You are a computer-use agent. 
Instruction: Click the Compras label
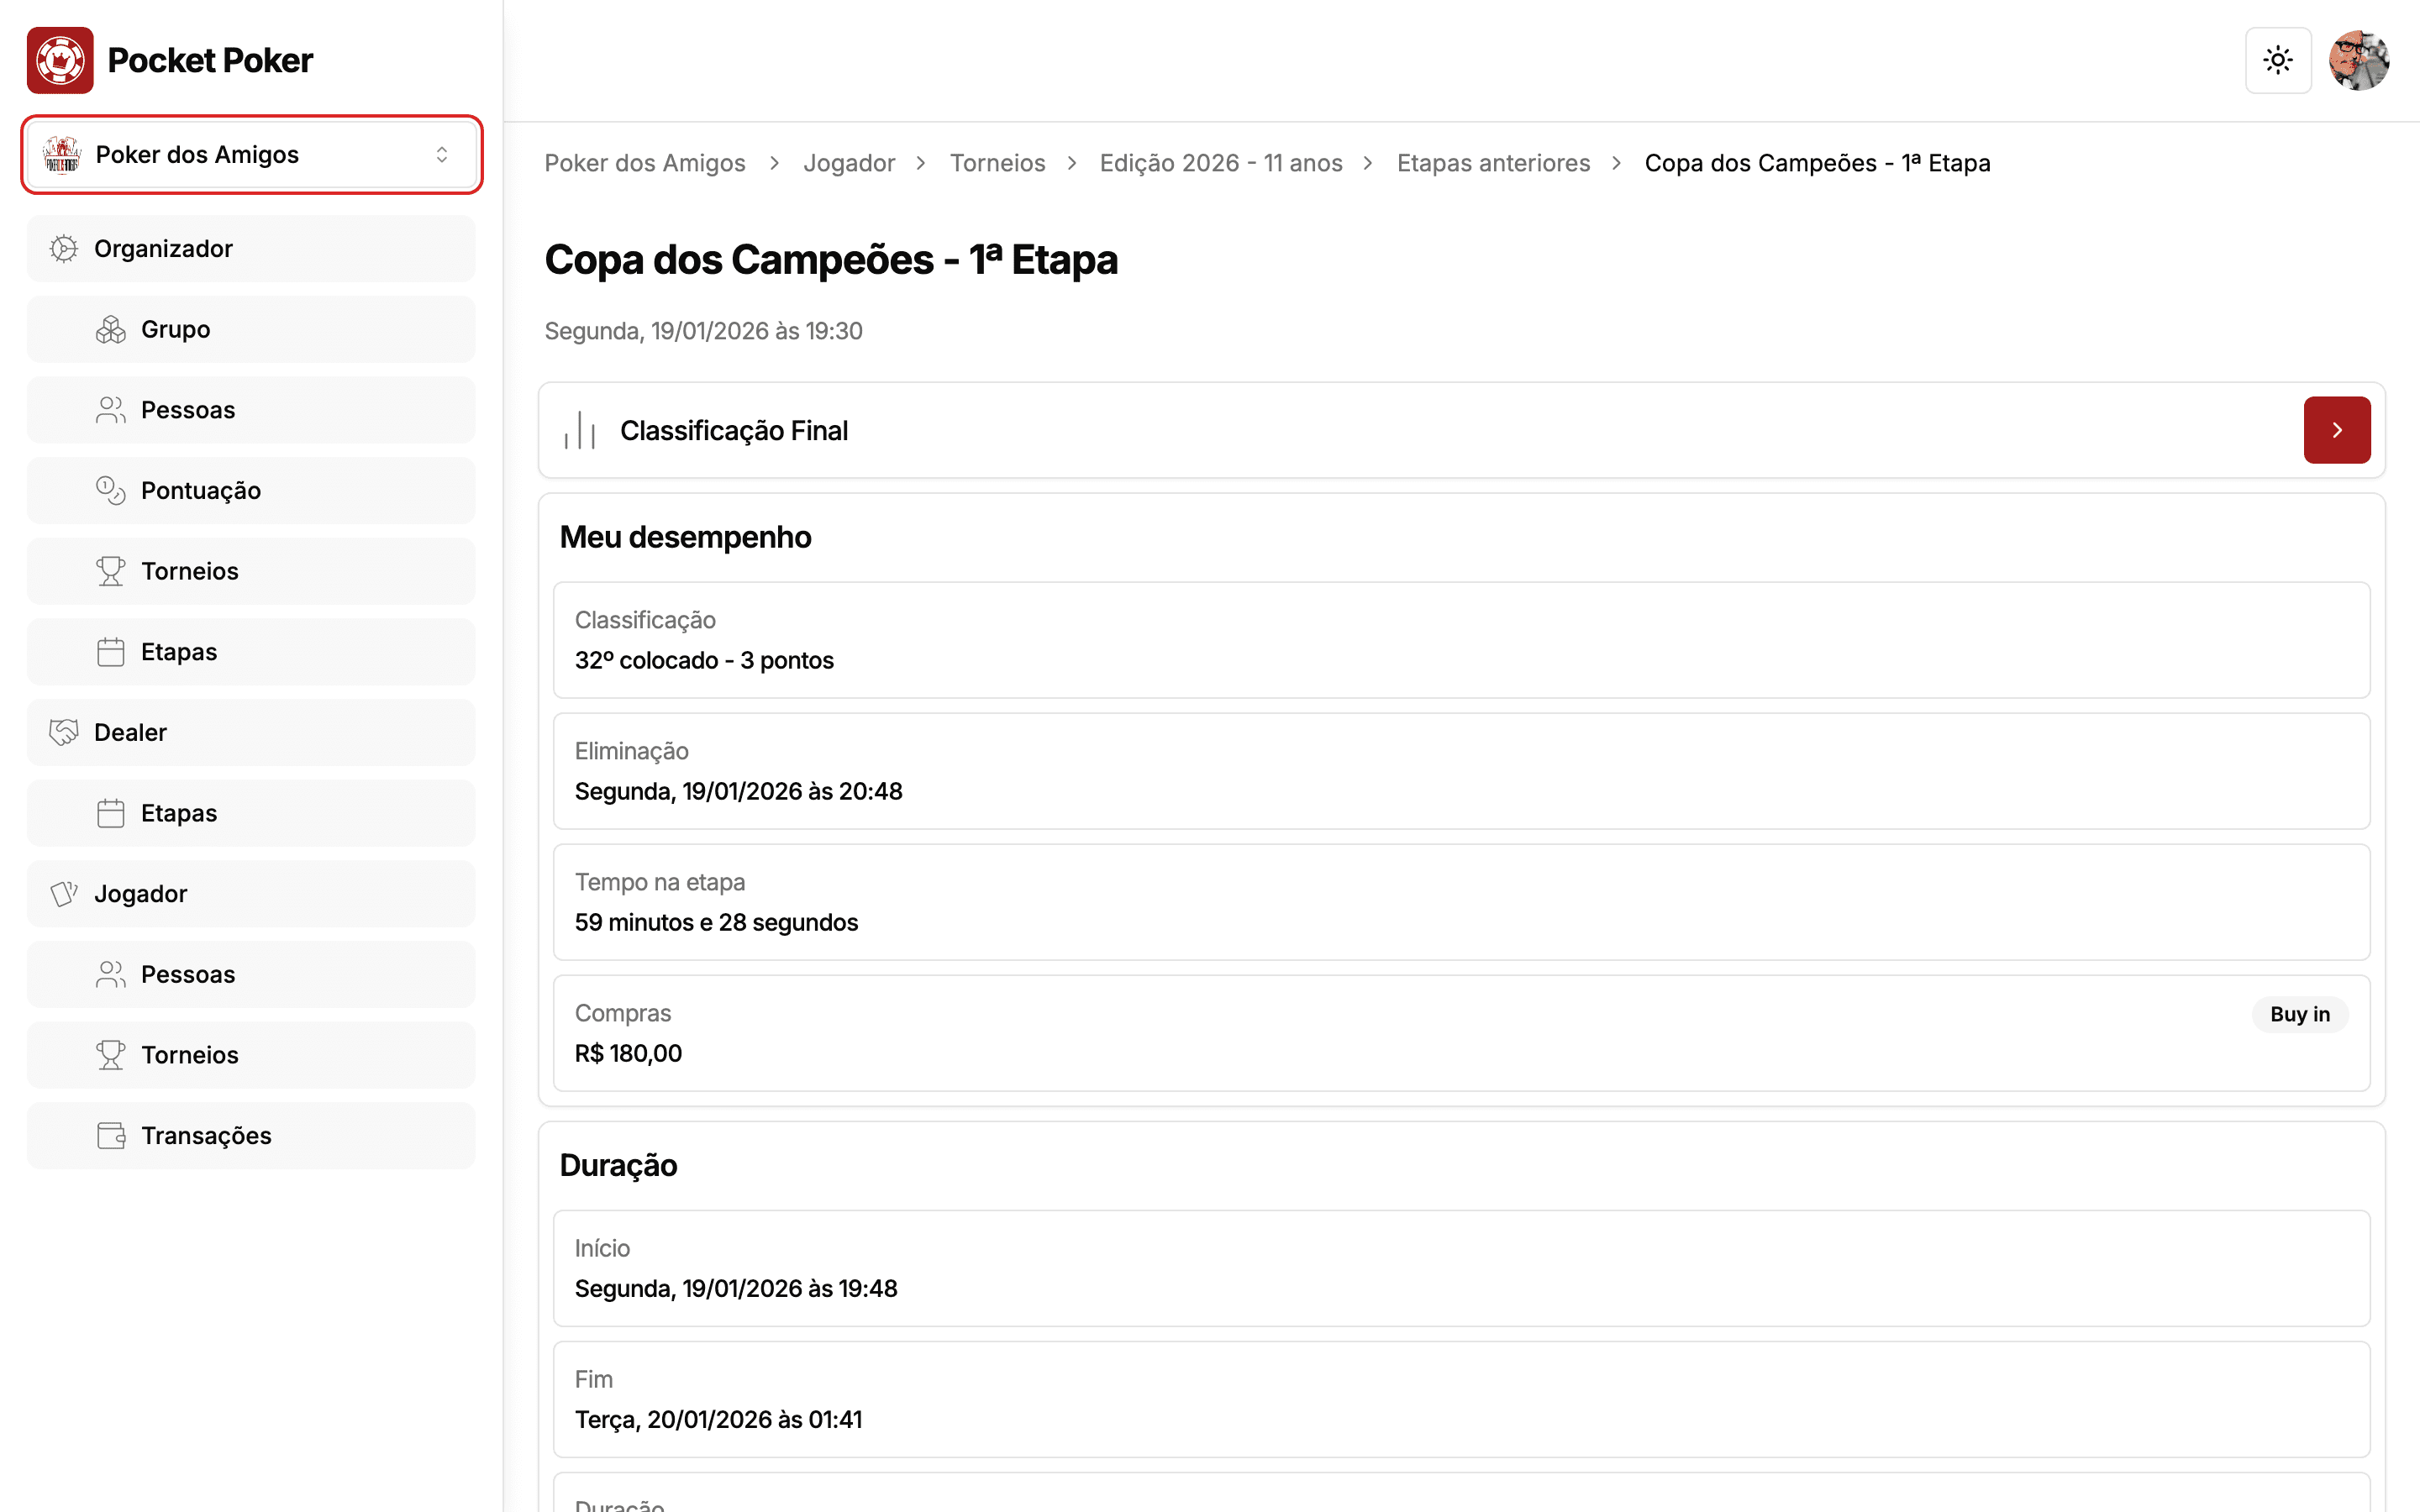pos(623,1013)
